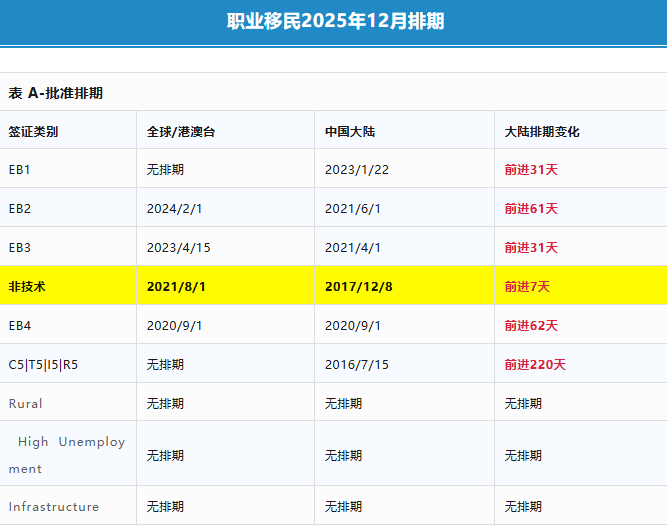Click 无排期 in High Unemployment row's 全球/港澳台 column

pos(165,456)
